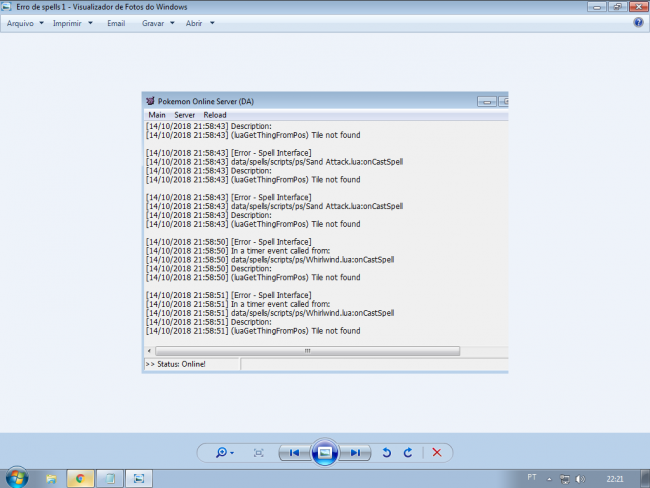Screen dimensions: 650x488
Task: Open the photo viewer help icon
Action: coord(638,22)
